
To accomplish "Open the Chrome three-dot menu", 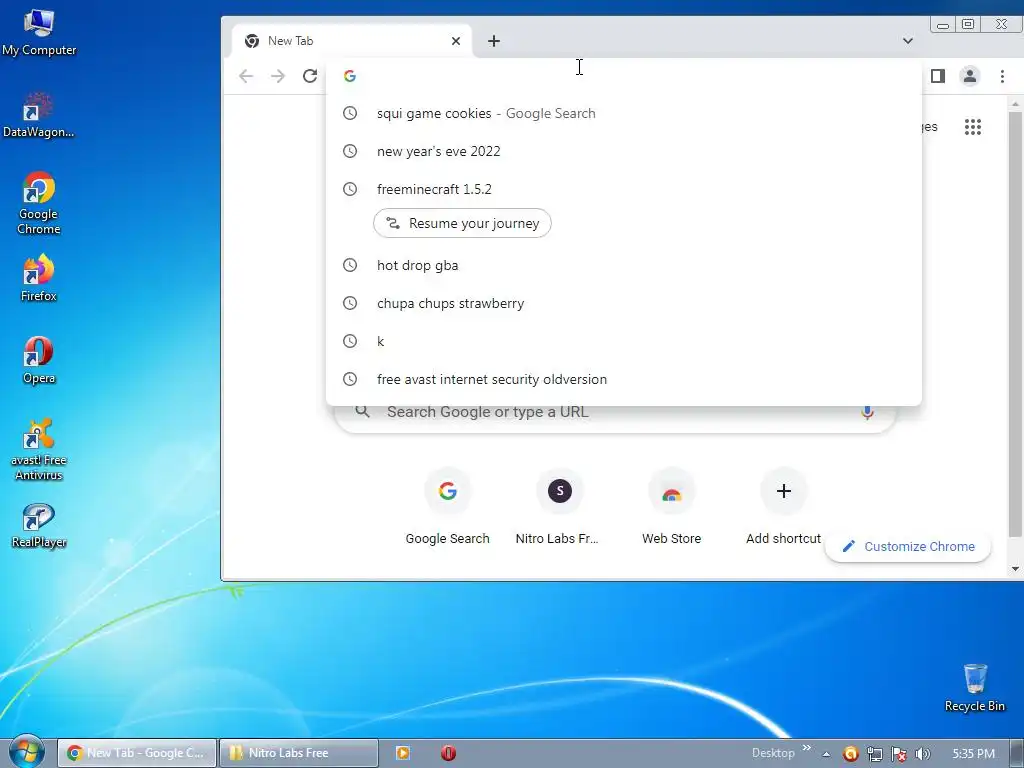I will coord(1002,76).
